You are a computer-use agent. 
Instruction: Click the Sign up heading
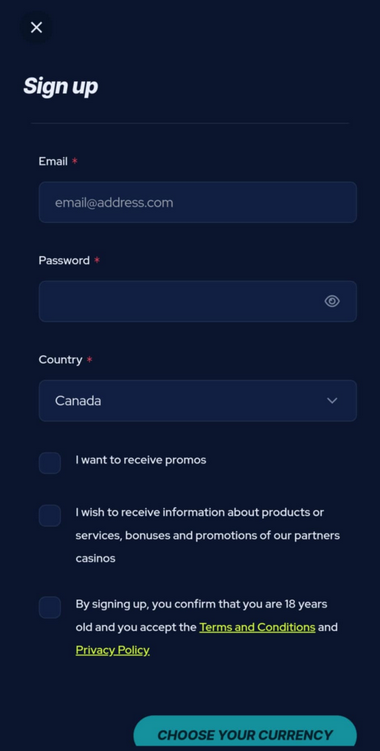pyautogui.click(x=61, y=86)
